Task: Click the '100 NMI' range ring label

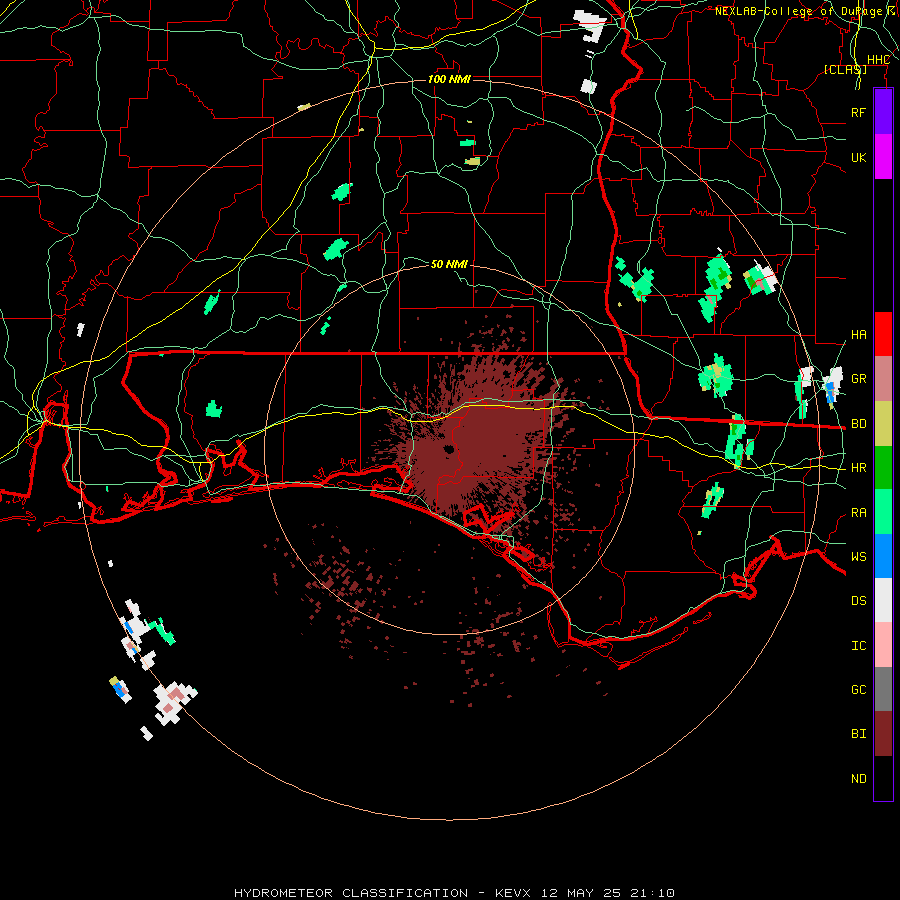Action: click(x=449, y=79)
